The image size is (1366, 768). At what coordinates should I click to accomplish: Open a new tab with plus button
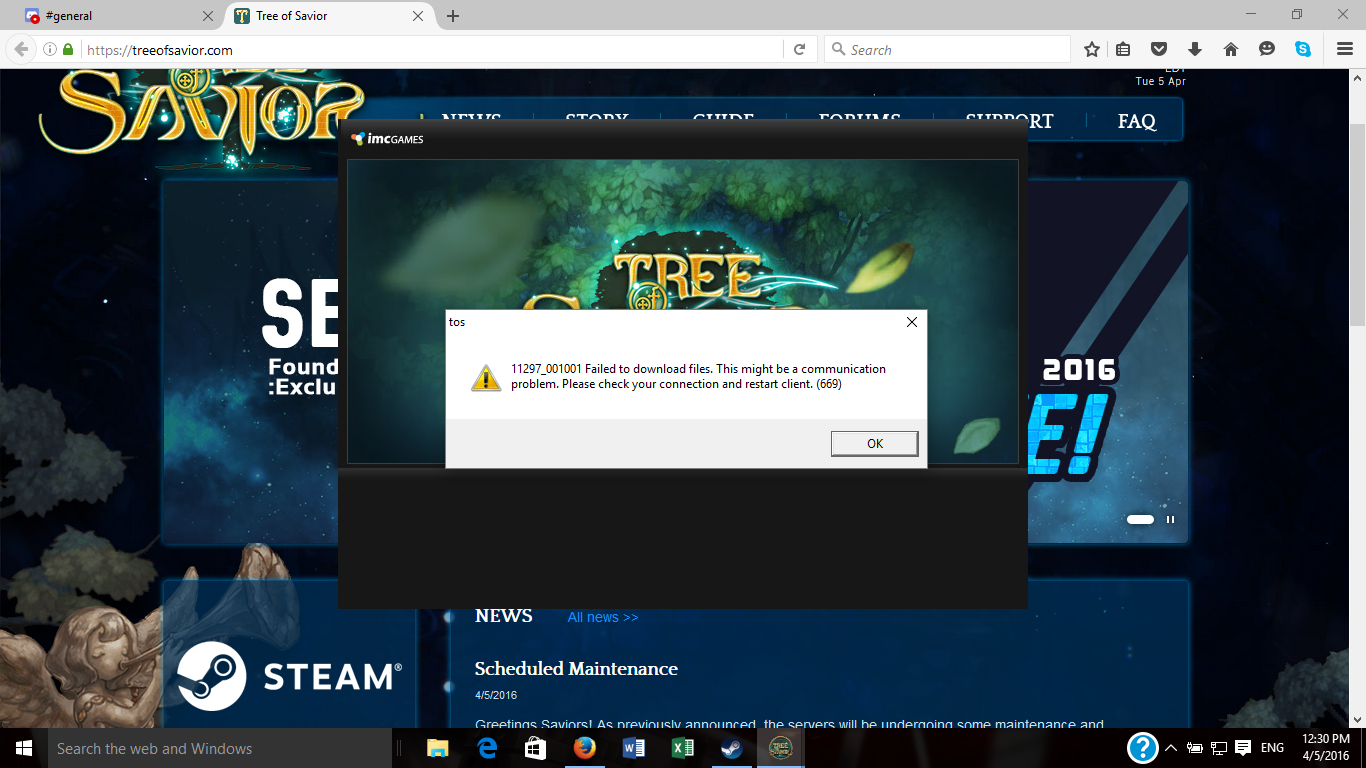(x=453, y=16)
